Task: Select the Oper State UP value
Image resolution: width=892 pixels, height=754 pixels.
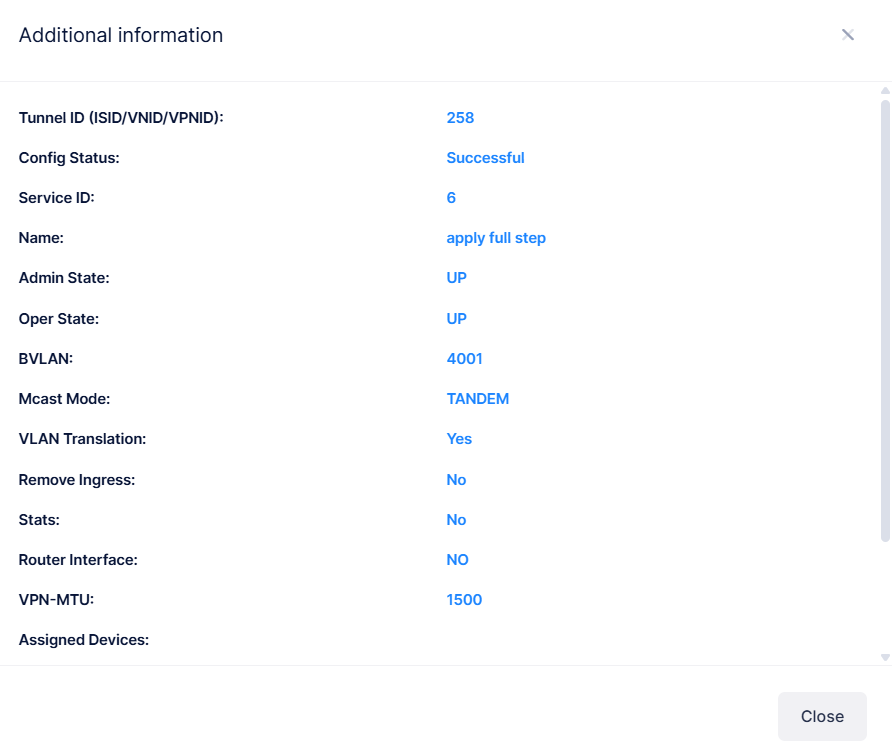Action: click(456, 318)
